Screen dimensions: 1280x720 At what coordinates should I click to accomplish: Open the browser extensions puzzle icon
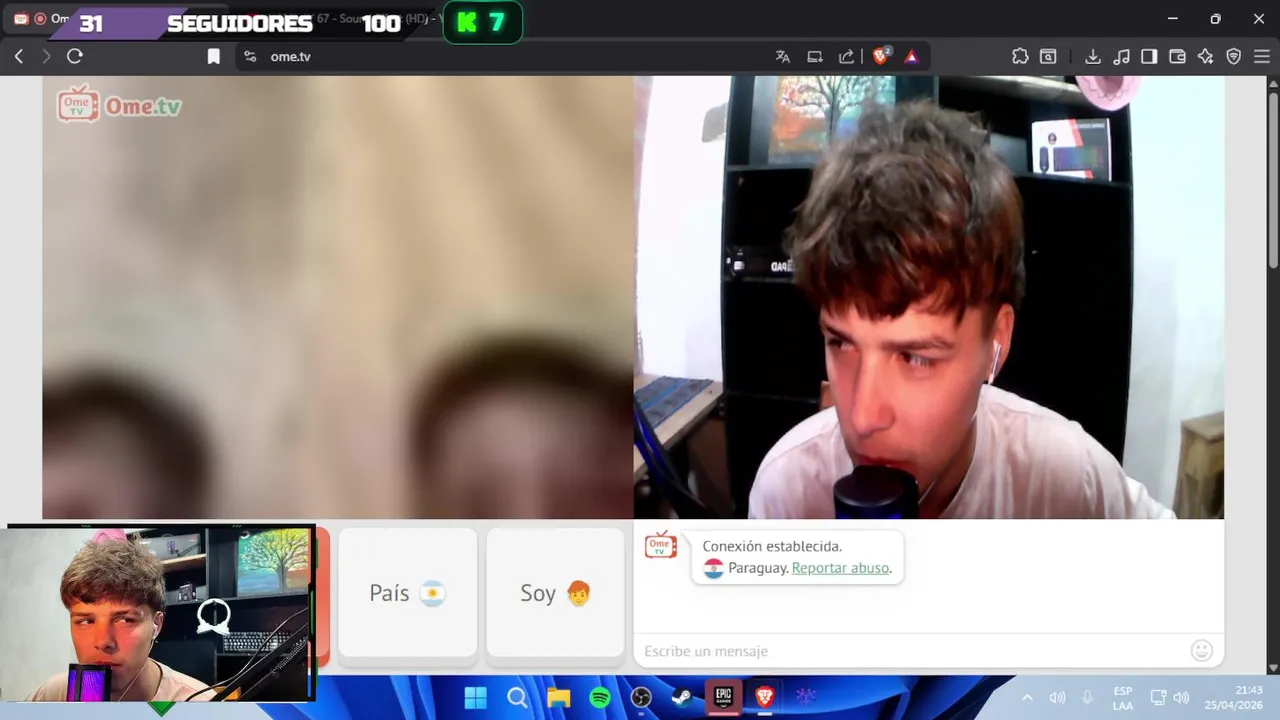pyautogui.click(x=1020, y=57)
